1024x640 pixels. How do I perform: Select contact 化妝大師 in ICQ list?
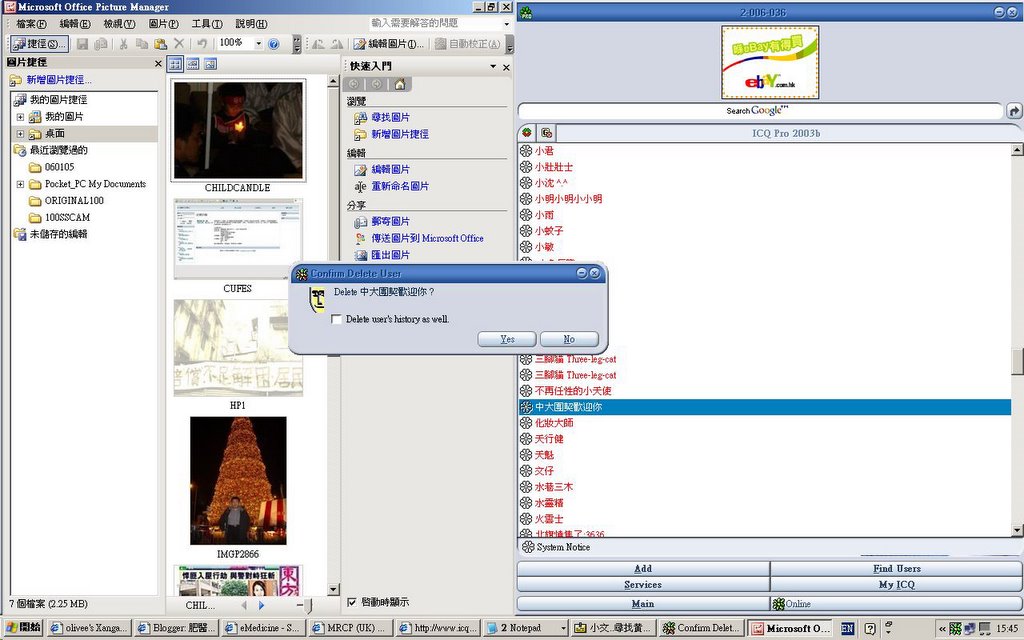[x=554, y=423]
